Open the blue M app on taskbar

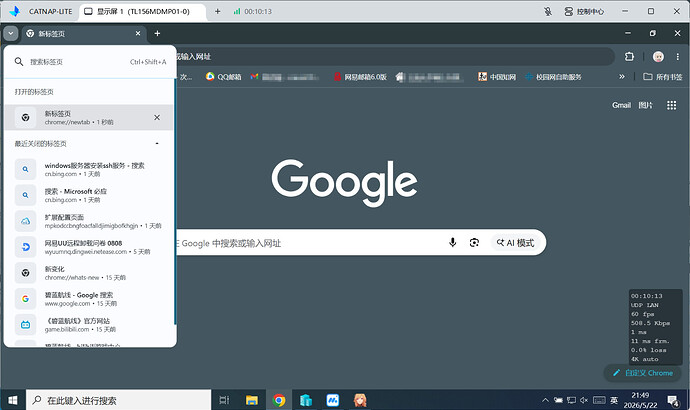(333, 400)
